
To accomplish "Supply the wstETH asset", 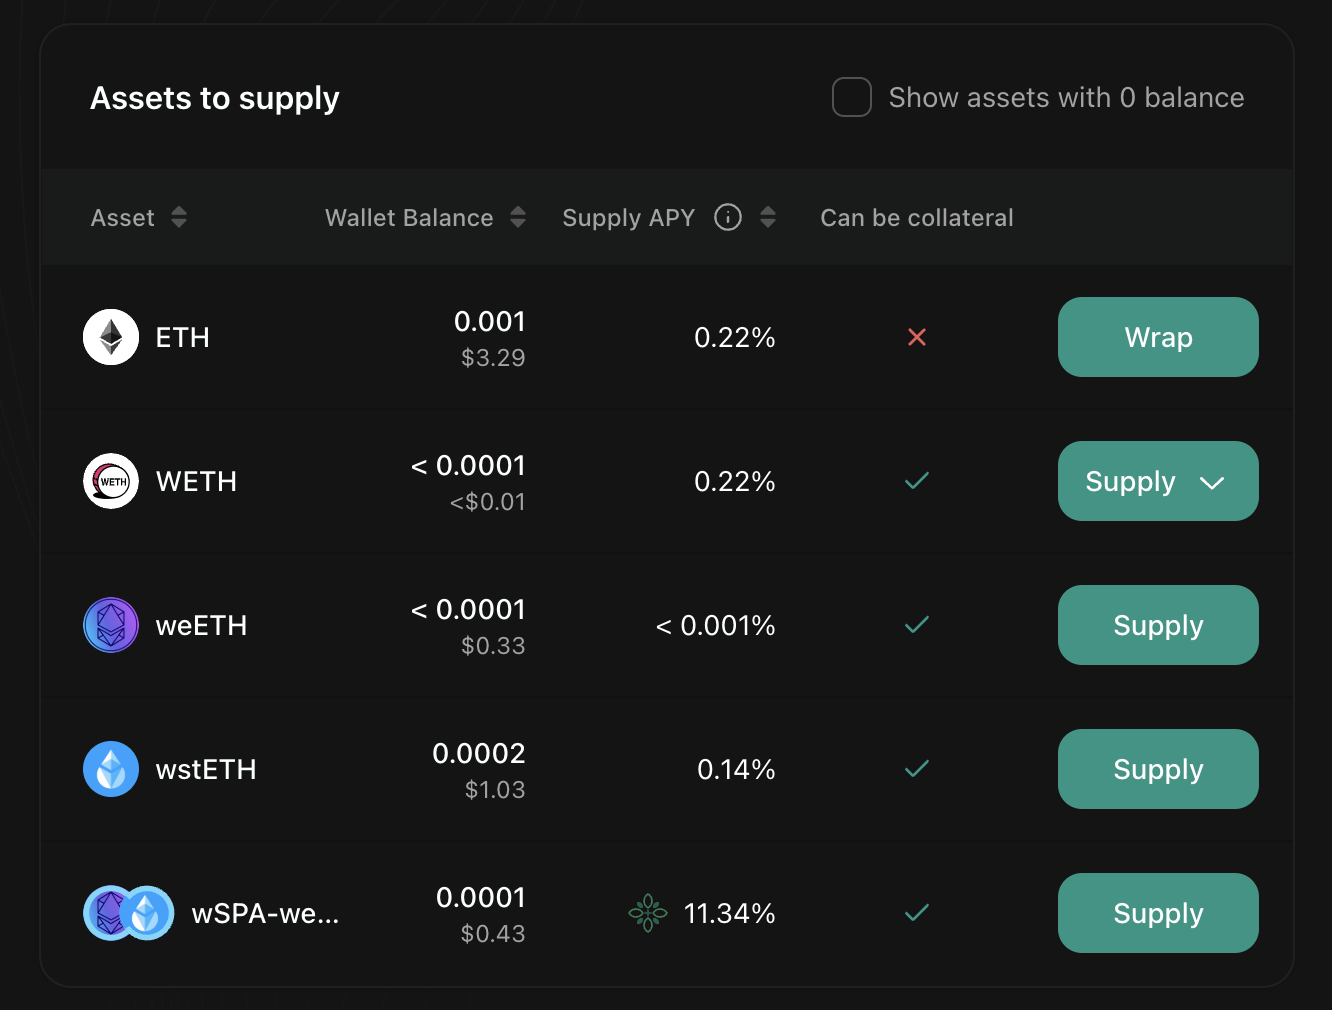I will pyautogui.click(x=1158, y=769).
